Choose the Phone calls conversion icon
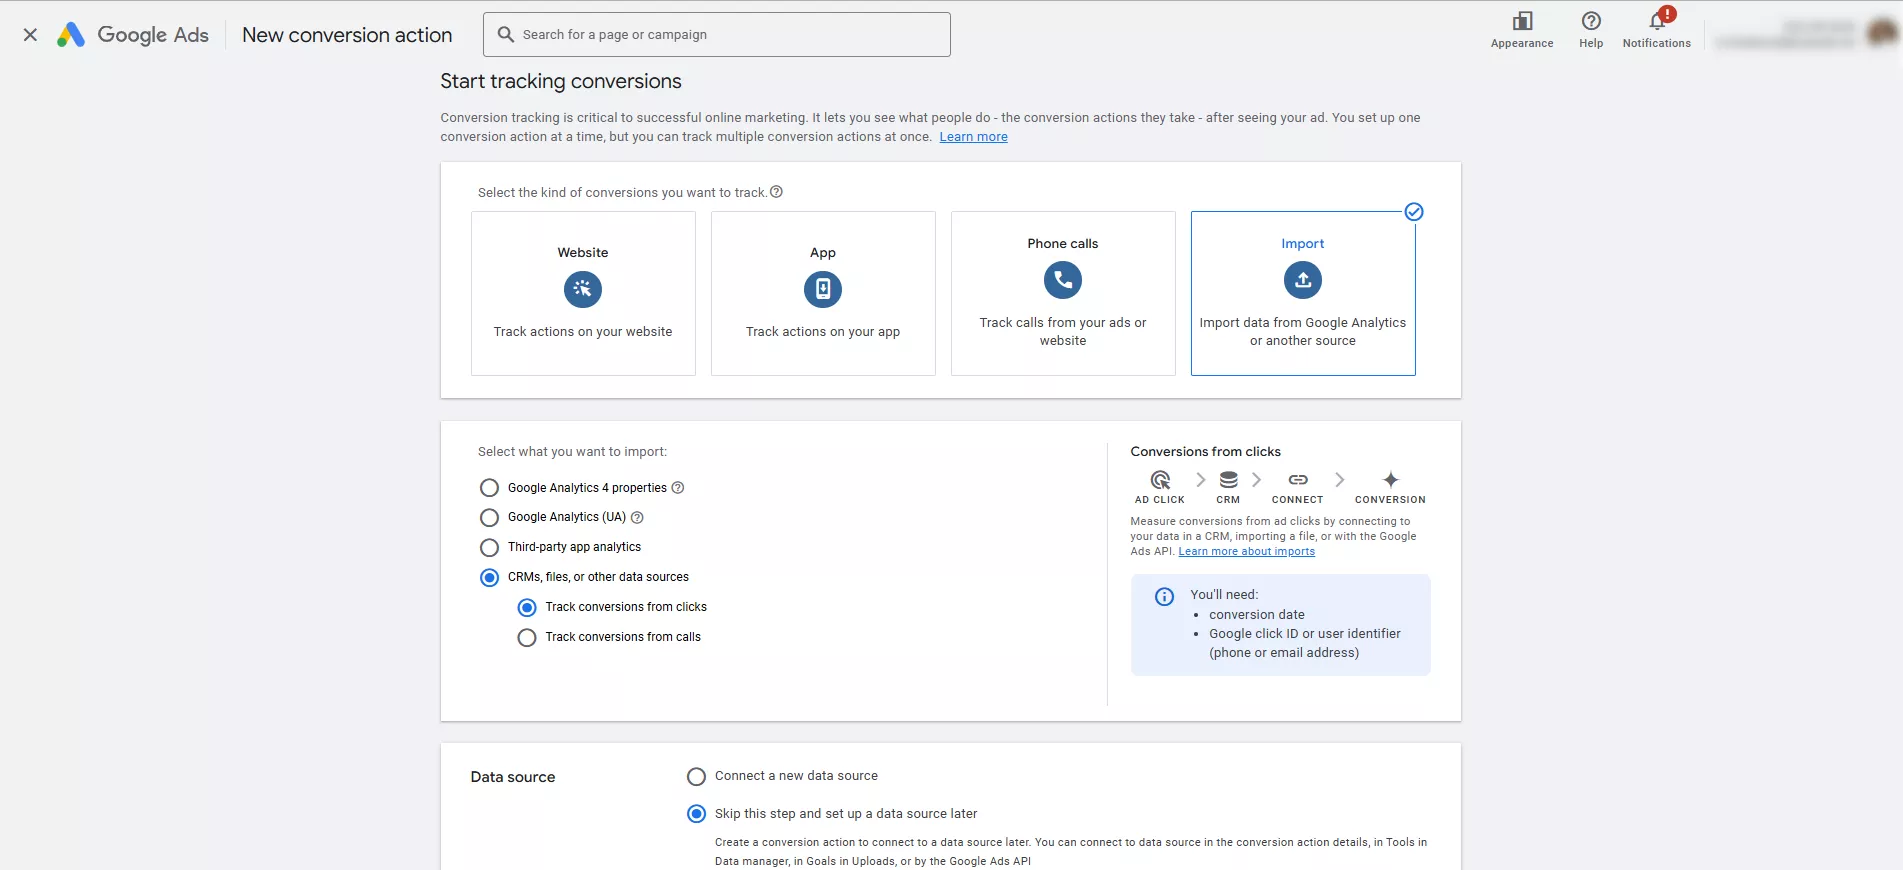The image size is (1903, 870). [x=1062, y=281]
